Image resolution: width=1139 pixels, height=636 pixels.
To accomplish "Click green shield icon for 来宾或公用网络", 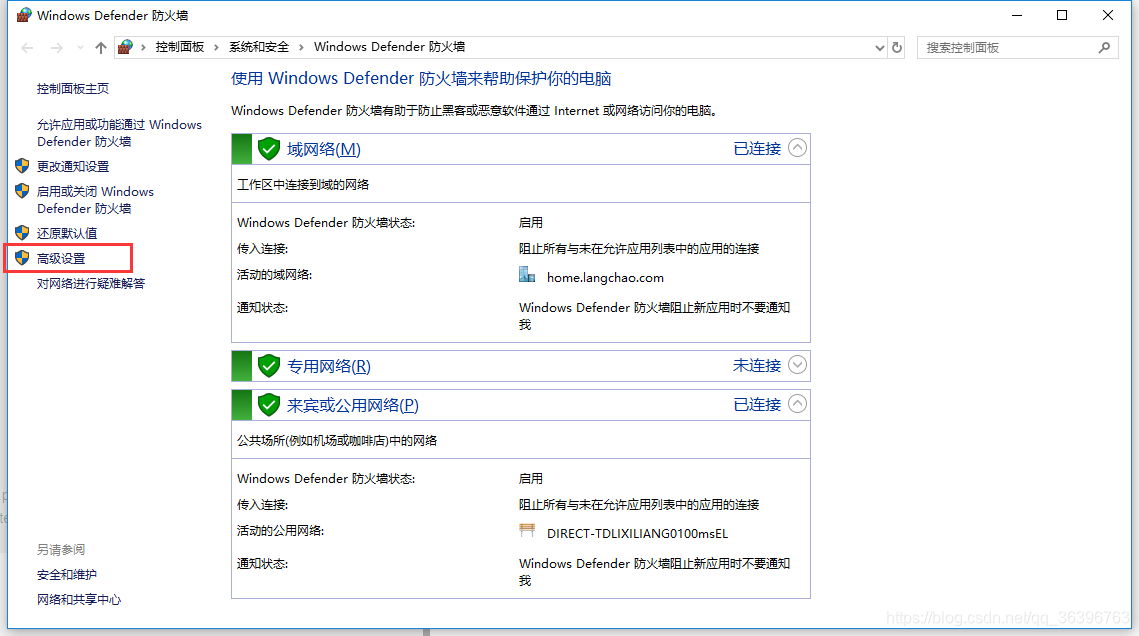I will (269, 404).
